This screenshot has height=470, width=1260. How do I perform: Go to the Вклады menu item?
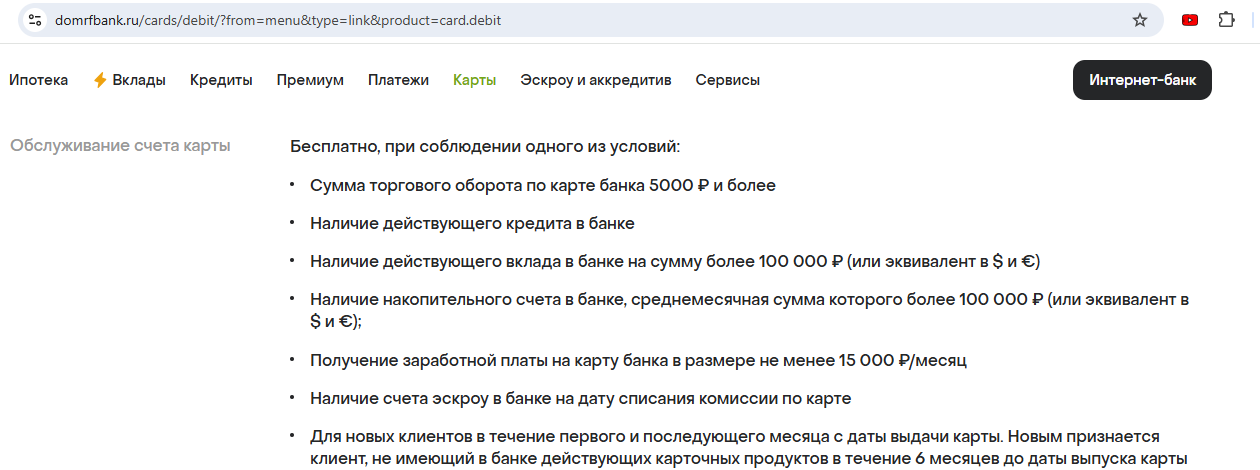139,80
